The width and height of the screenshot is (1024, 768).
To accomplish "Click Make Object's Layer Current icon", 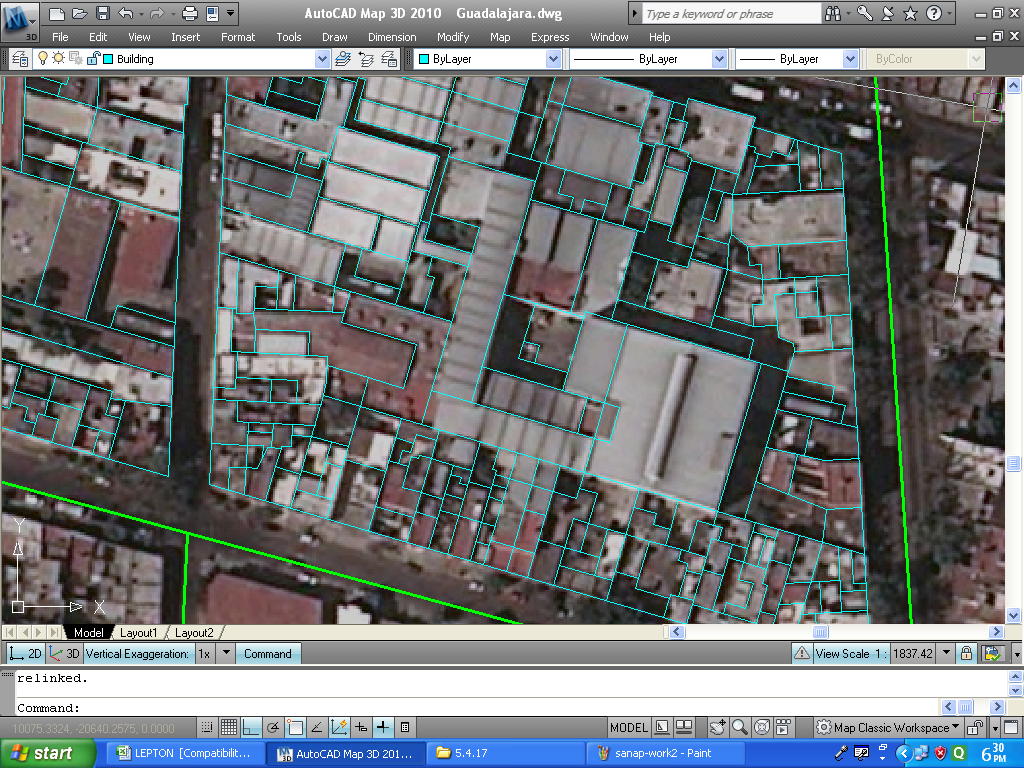I will coord(343,59).
